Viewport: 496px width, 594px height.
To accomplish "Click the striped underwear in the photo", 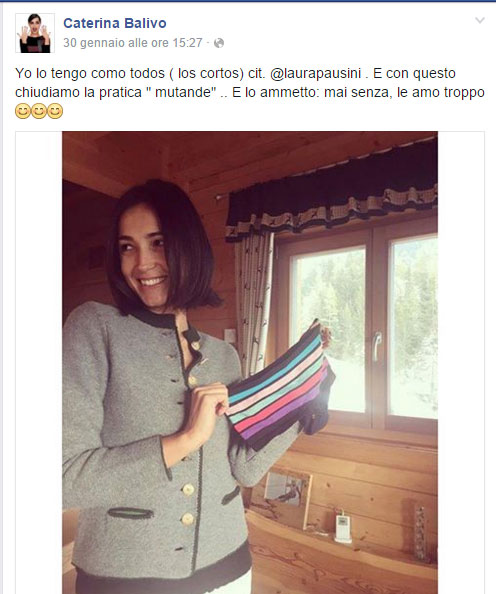I will coord(279,388).
